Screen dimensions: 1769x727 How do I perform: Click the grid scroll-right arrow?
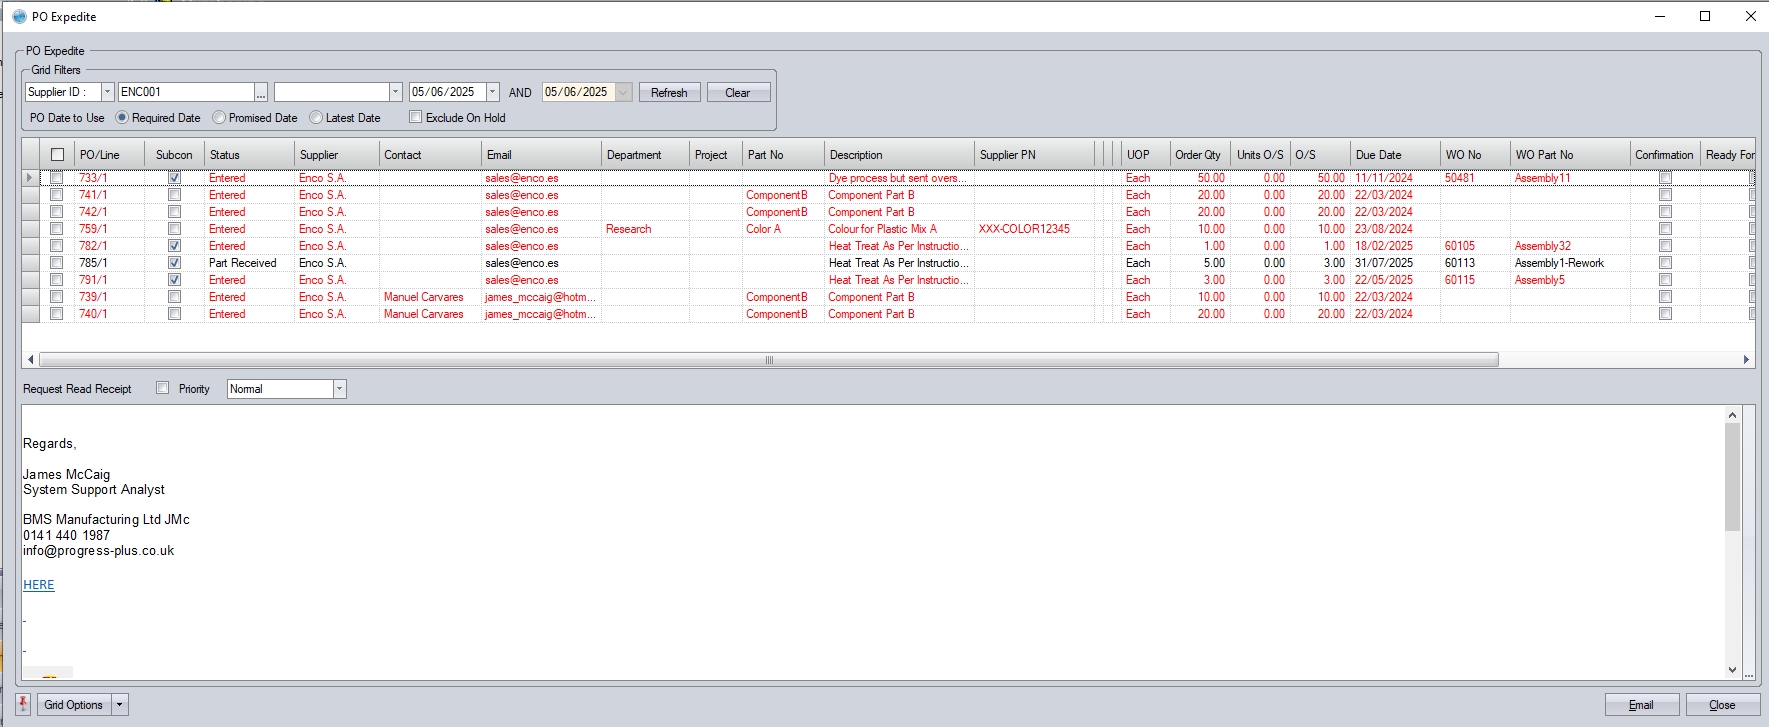coord(1746,360)
